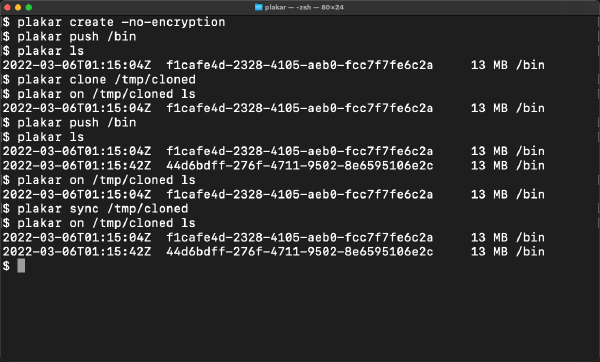Click the window title 'plakar — -zsh — 80×24'
600x362 pixels.
pyautogui.click(x=304, y=7)
